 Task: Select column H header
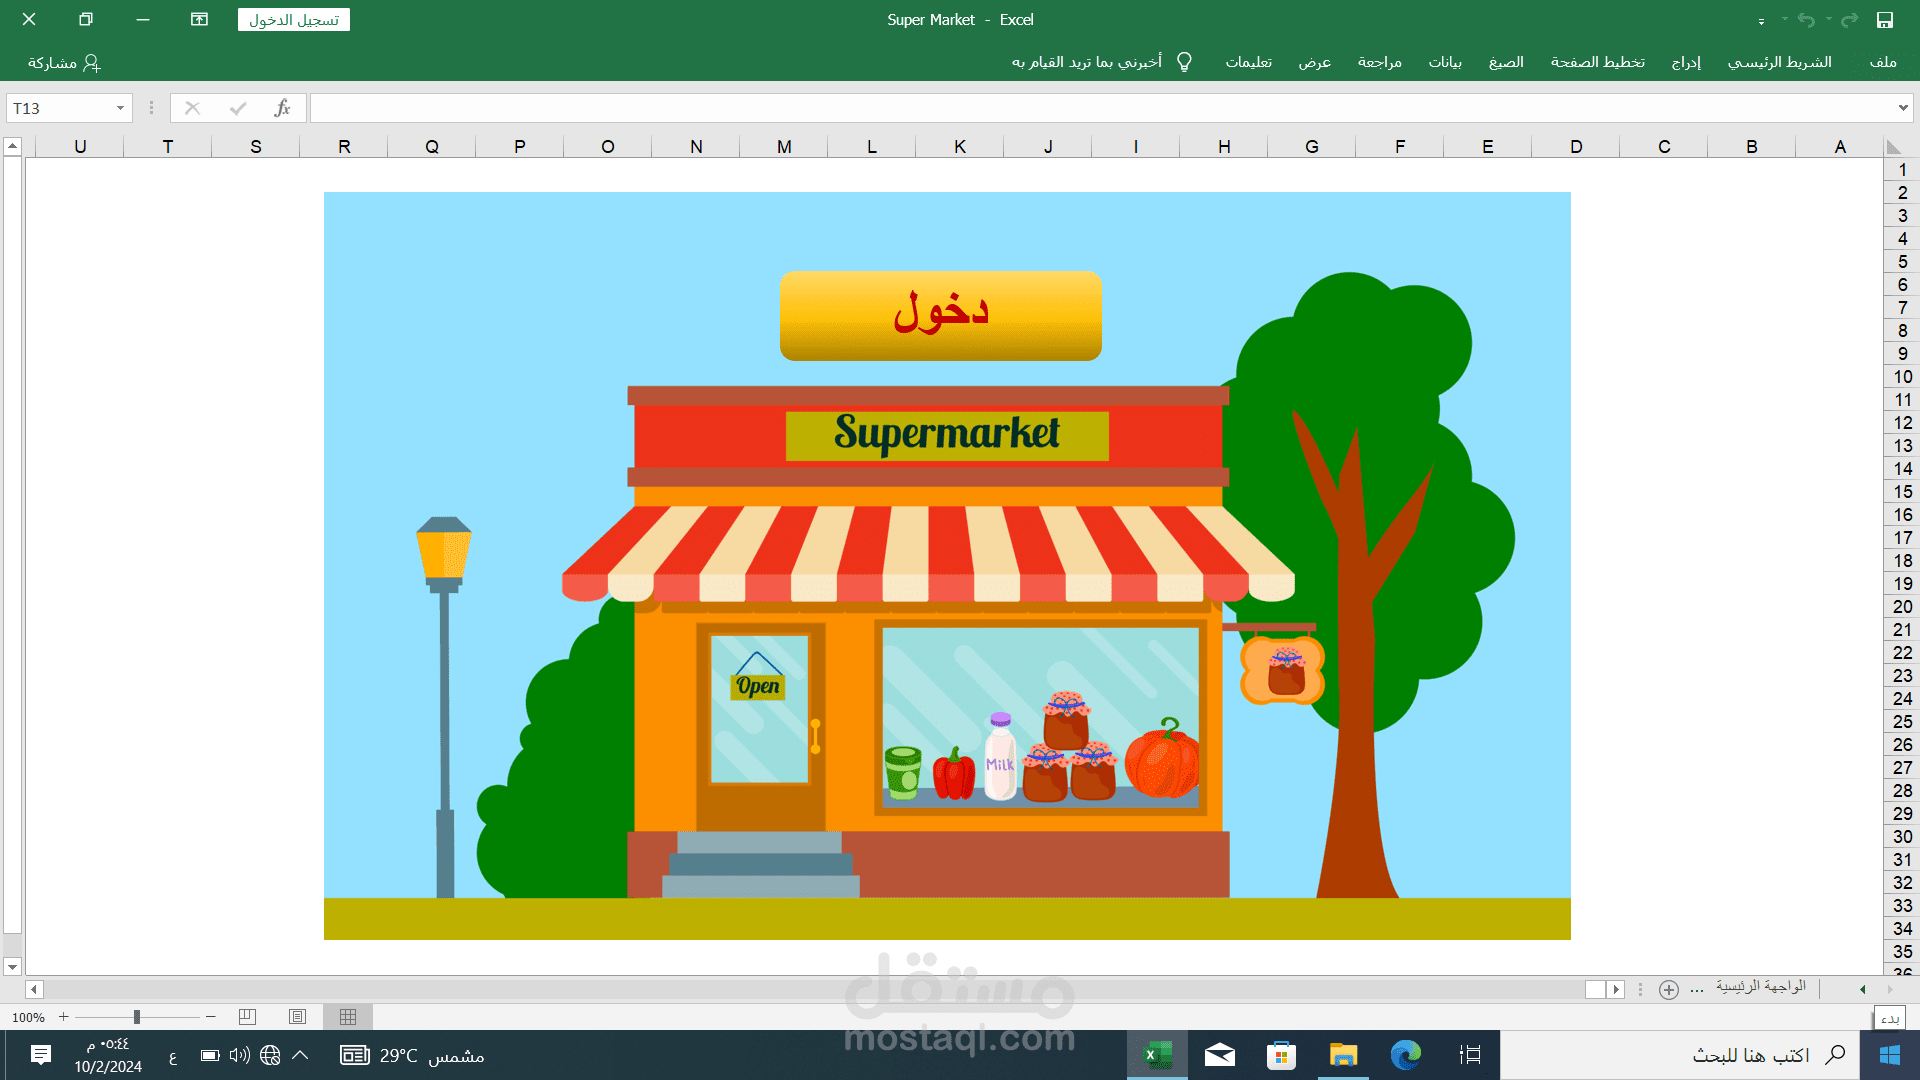point(1224,147)
